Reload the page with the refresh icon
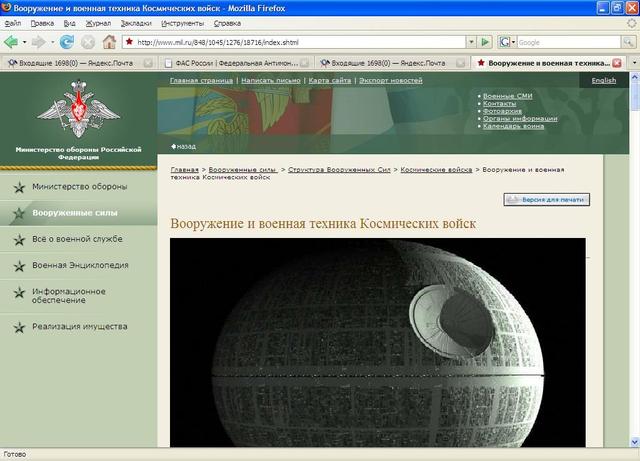 [67, 42]
